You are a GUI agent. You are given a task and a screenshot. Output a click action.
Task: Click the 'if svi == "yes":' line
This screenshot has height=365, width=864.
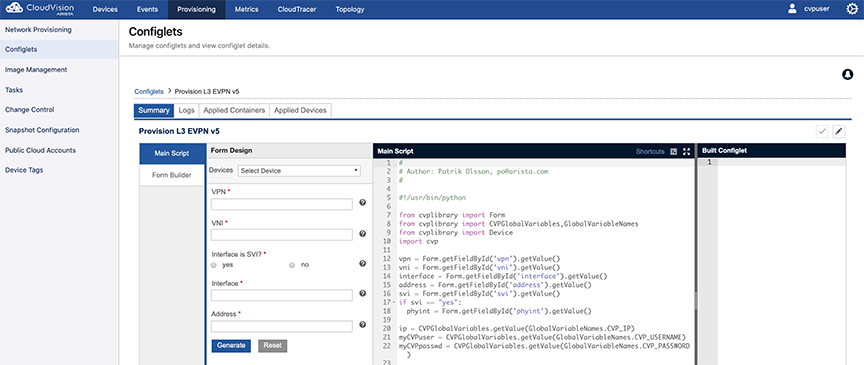coord(430,302)
